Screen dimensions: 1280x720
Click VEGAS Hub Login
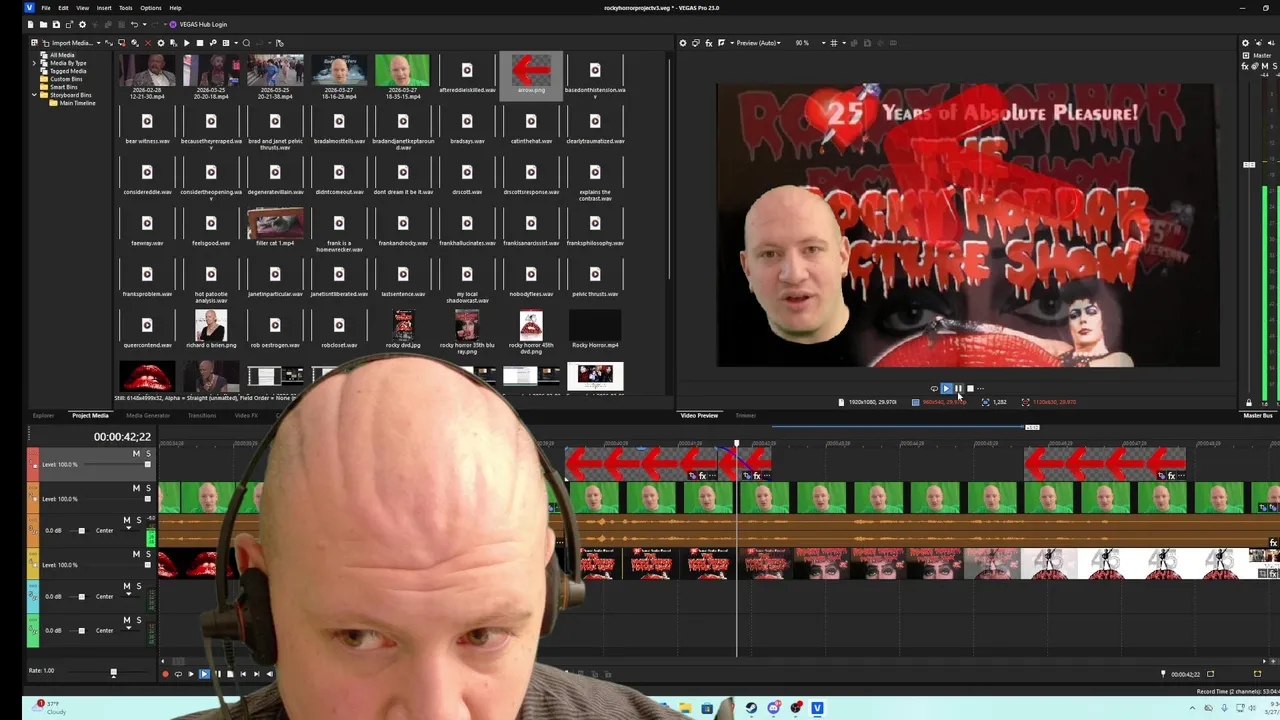pos(199,24)
